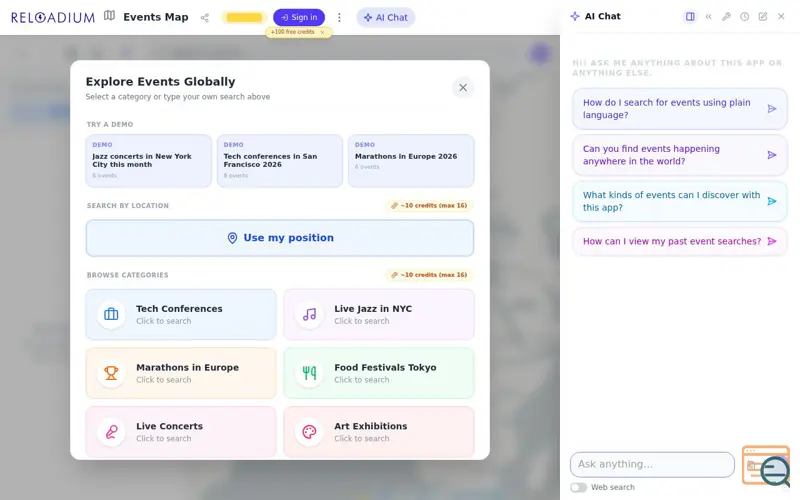The image size is (800, 500).
Task: Click the credits badge beside Browse Categories
Action: pyautogui.click(x=430, y=275)
